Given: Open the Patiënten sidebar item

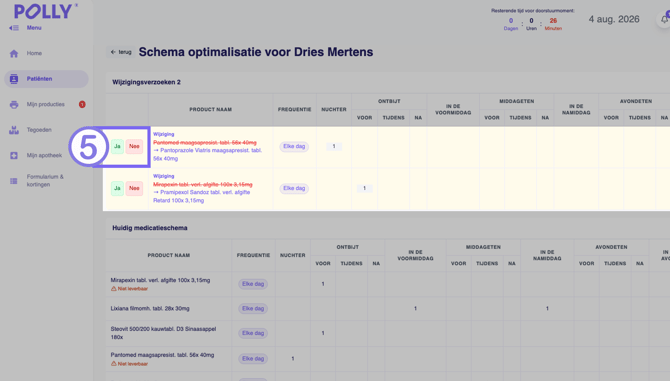Looking at the screenshot, I should coord(46,79).
